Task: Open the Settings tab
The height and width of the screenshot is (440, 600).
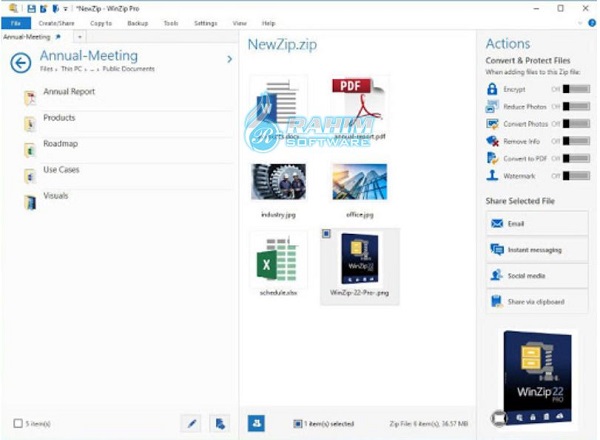Action: pos(205,23)
